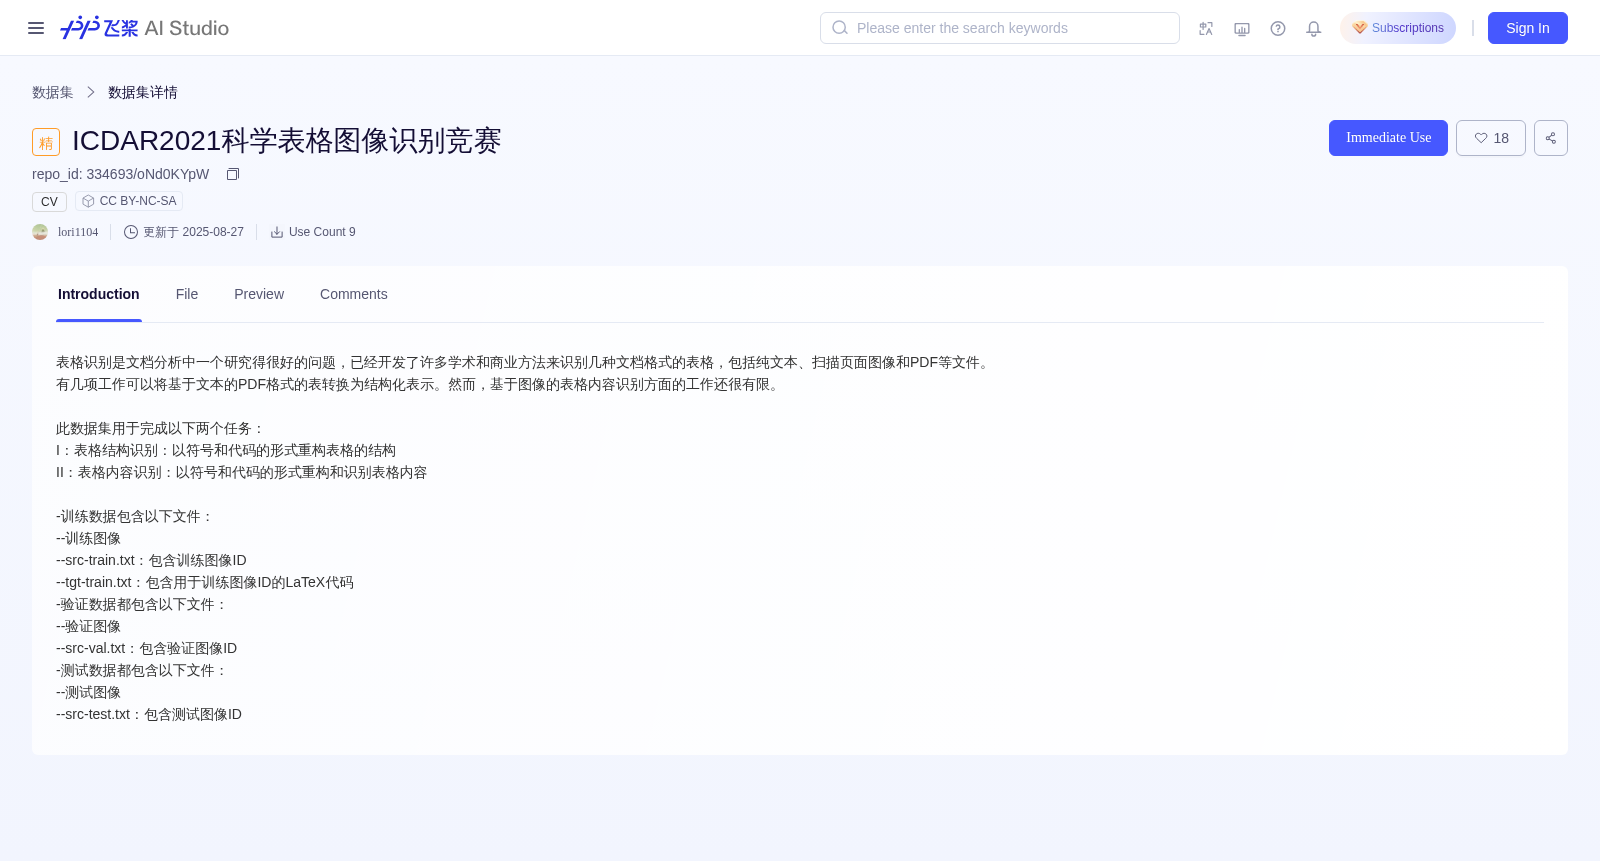This screenshot has width=1600, height=861.
Task: Click the repo_id: 334693/oNd0KYpW text
Action: click(x=121, y=174)
